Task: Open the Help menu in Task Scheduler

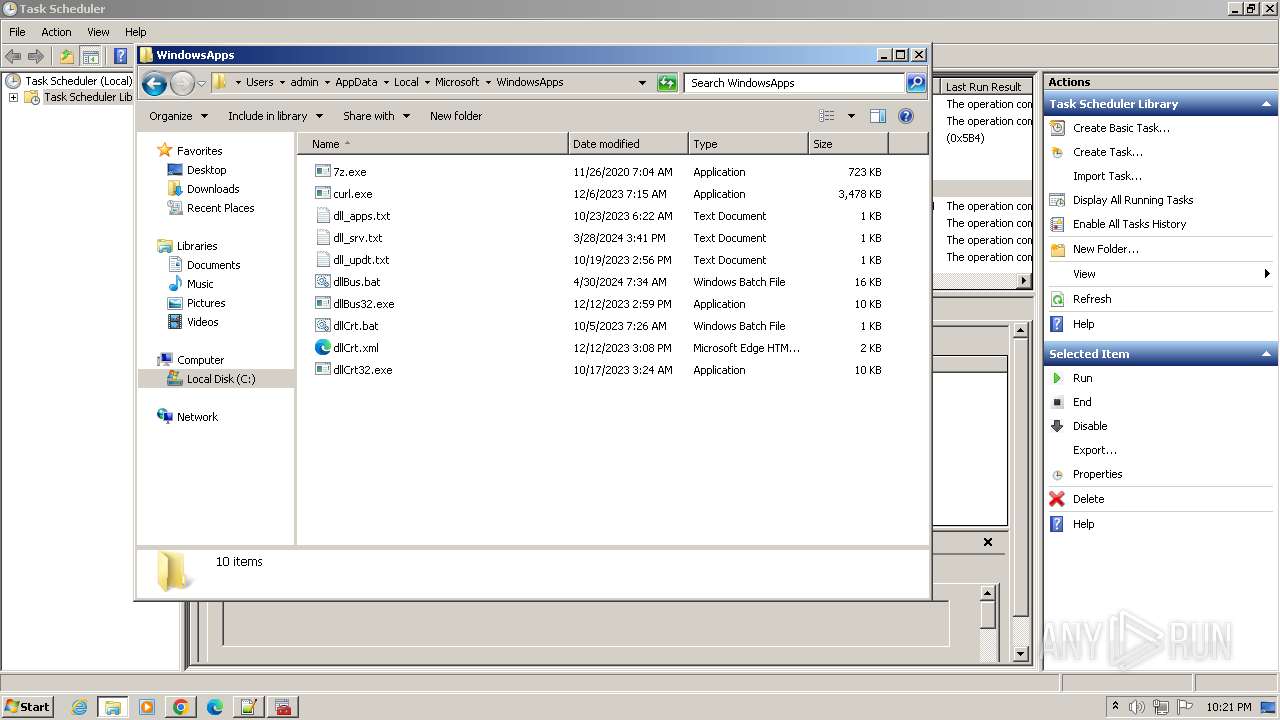Action: (x=136, y=32)
